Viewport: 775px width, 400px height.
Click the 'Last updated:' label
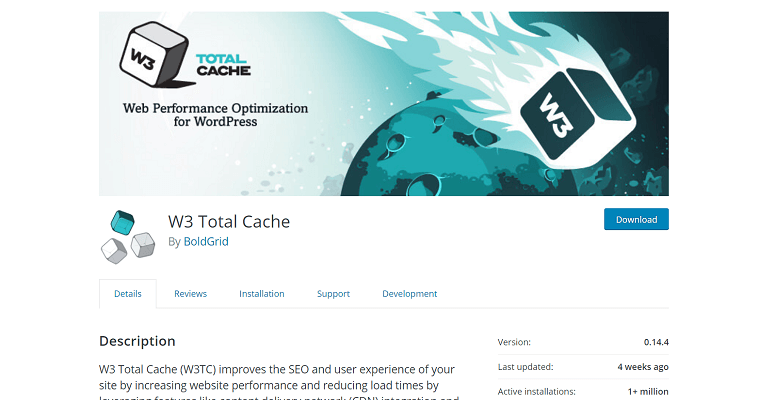pyautogui.click(x=525, y=367)
